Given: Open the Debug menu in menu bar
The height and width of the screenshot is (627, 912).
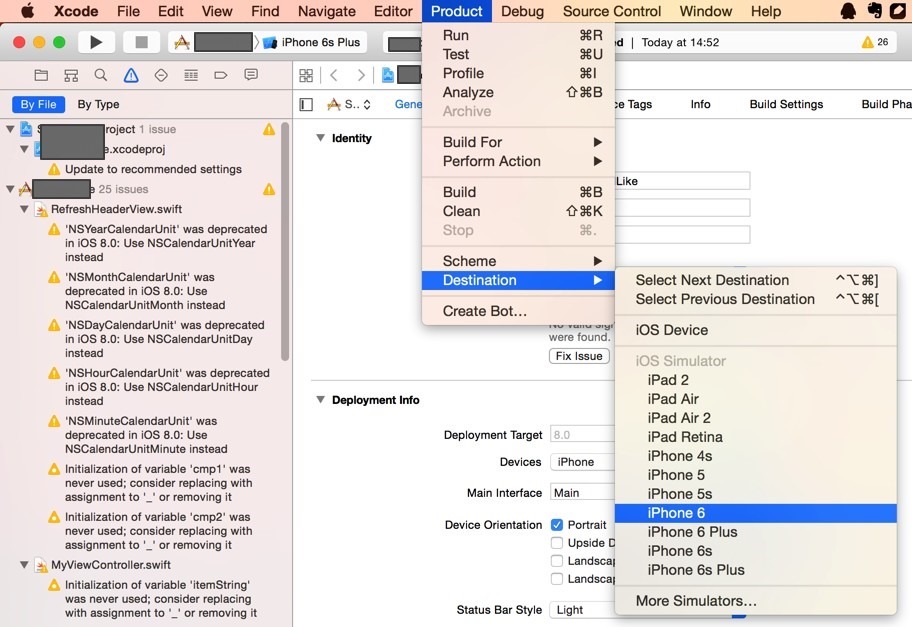Looking at the screenshot, I should pos(522,11).
